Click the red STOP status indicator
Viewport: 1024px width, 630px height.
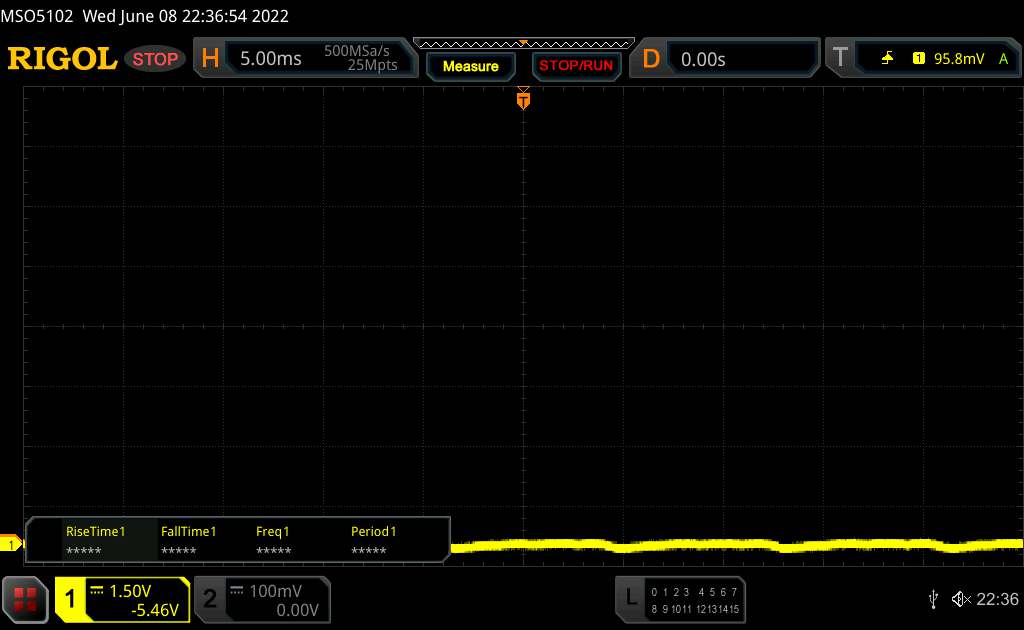pyautogui.click(x=155, y=59)
